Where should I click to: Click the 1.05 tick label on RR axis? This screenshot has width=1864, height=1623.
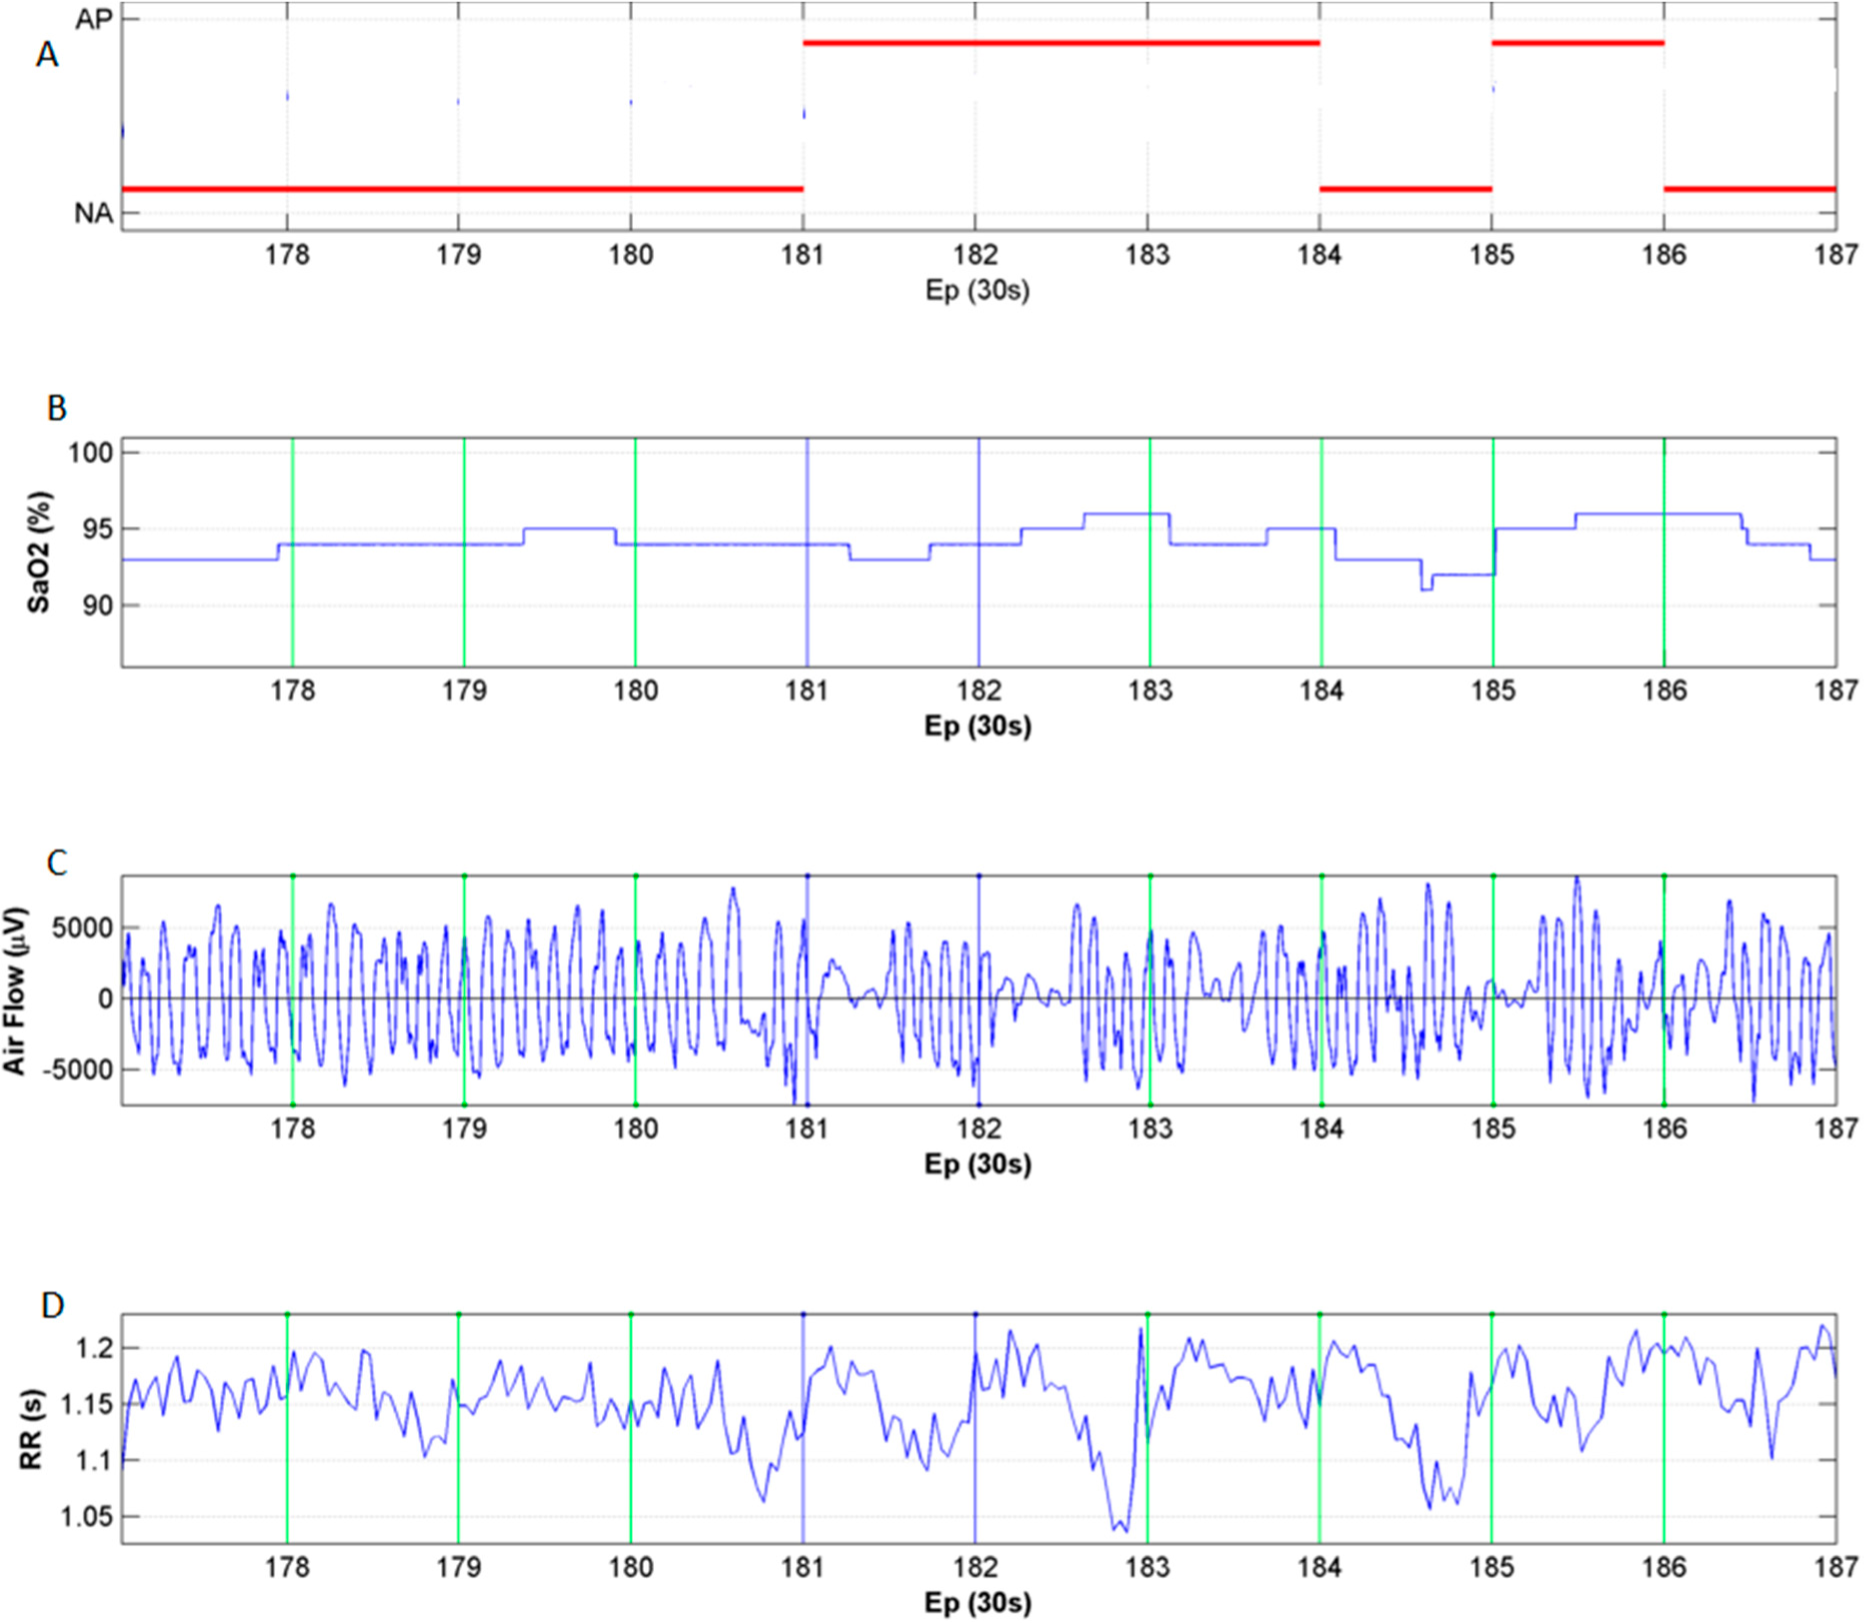point(86,1517)
